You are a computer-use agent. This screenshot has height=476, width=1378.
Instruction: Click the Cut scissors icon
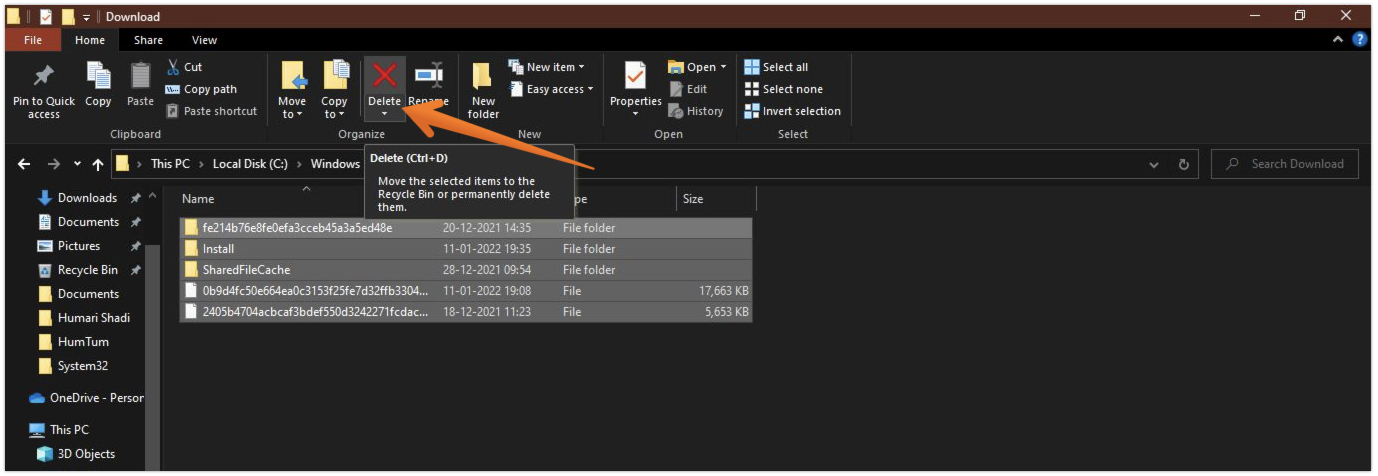(173, 67)
